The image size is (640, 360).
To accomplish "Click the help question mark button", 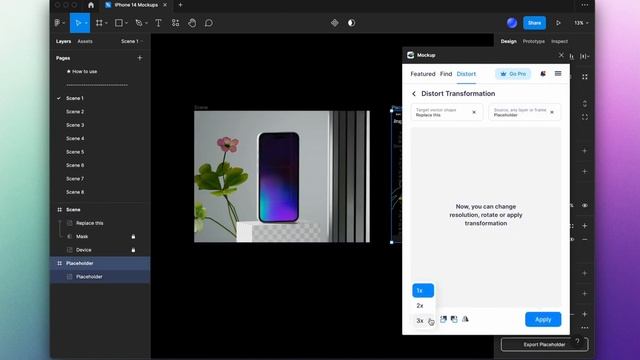I will [577, 341].
